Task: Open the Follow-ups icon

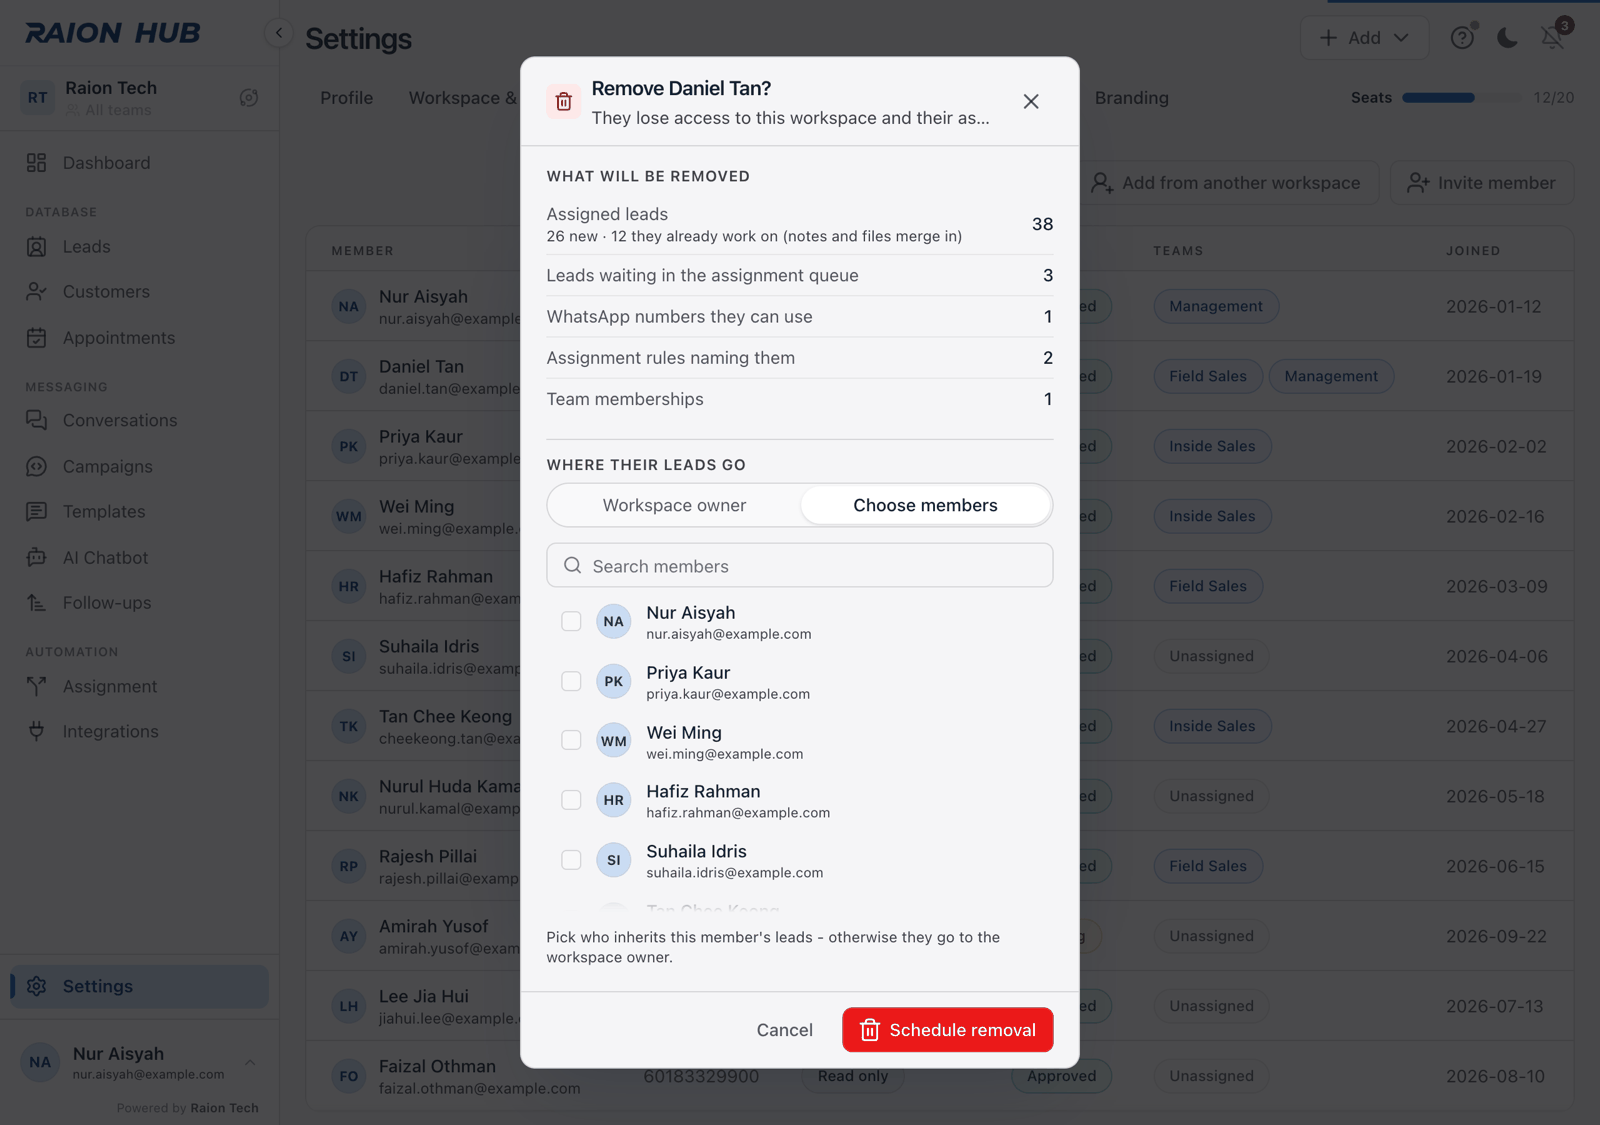Action: [37, 603]
